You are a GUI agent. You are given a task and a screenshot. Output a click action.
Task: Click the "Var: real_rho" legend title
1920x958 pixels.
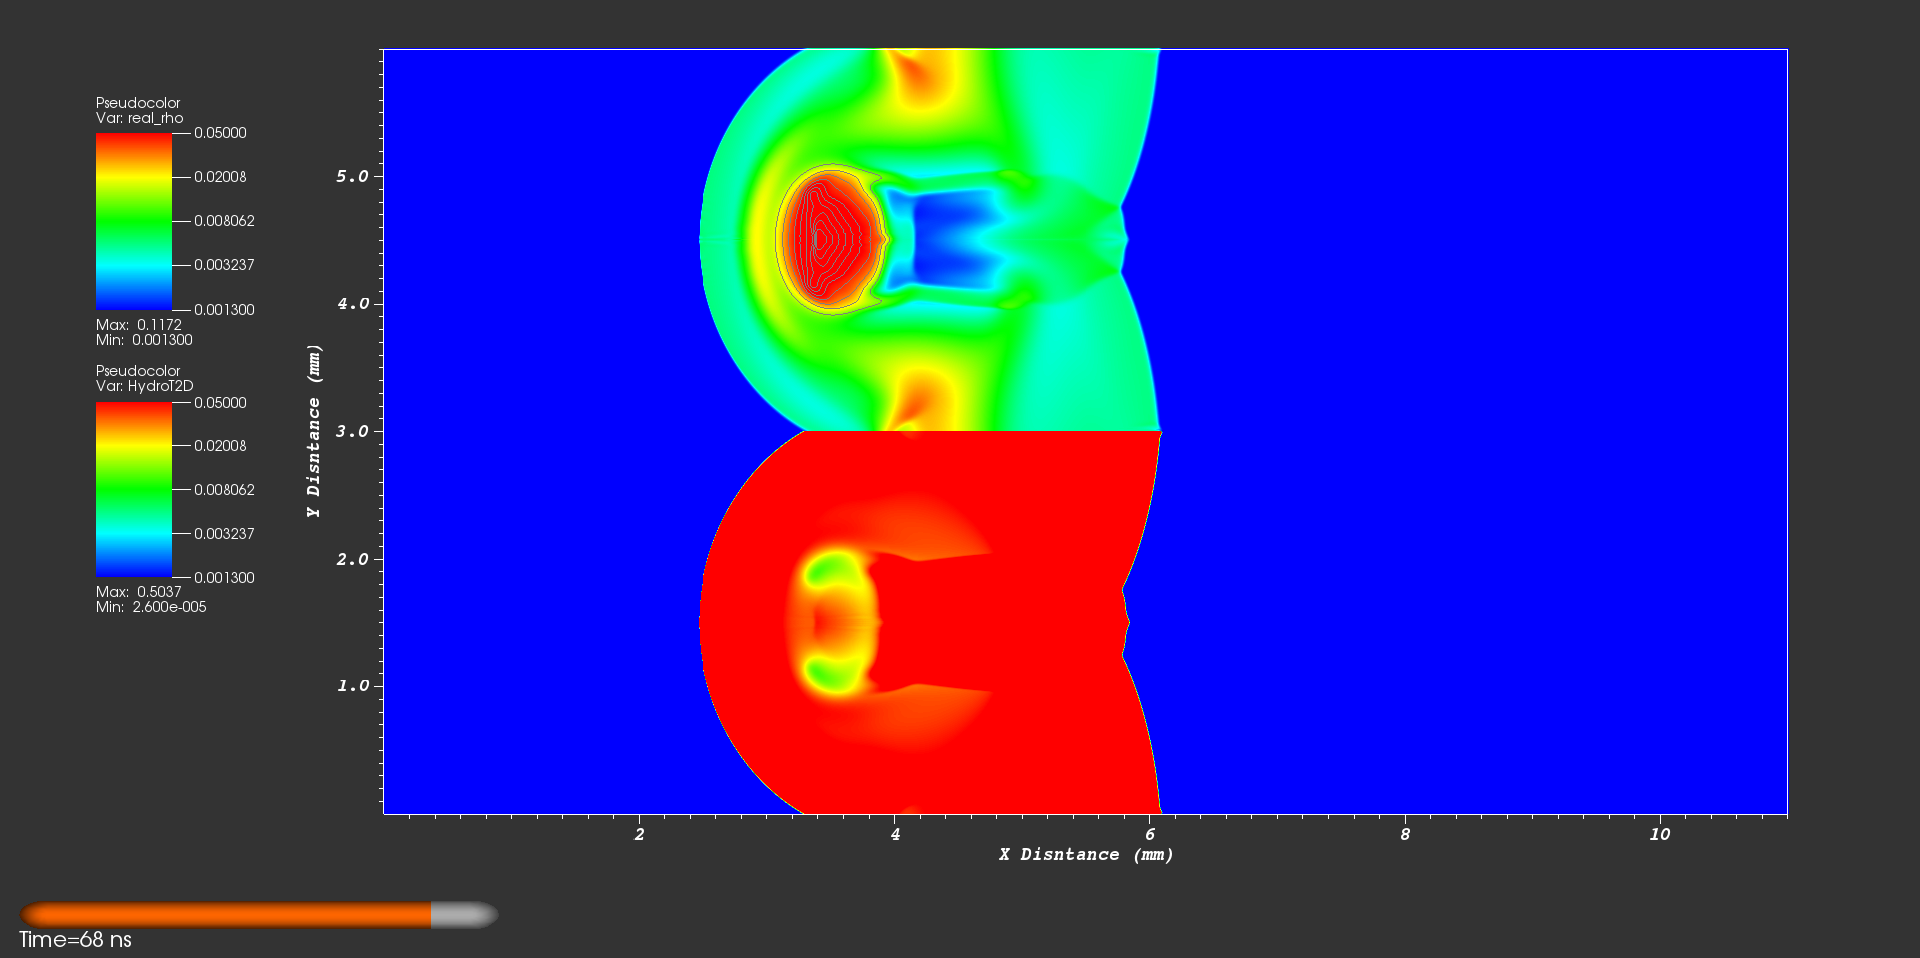(139, 118)
